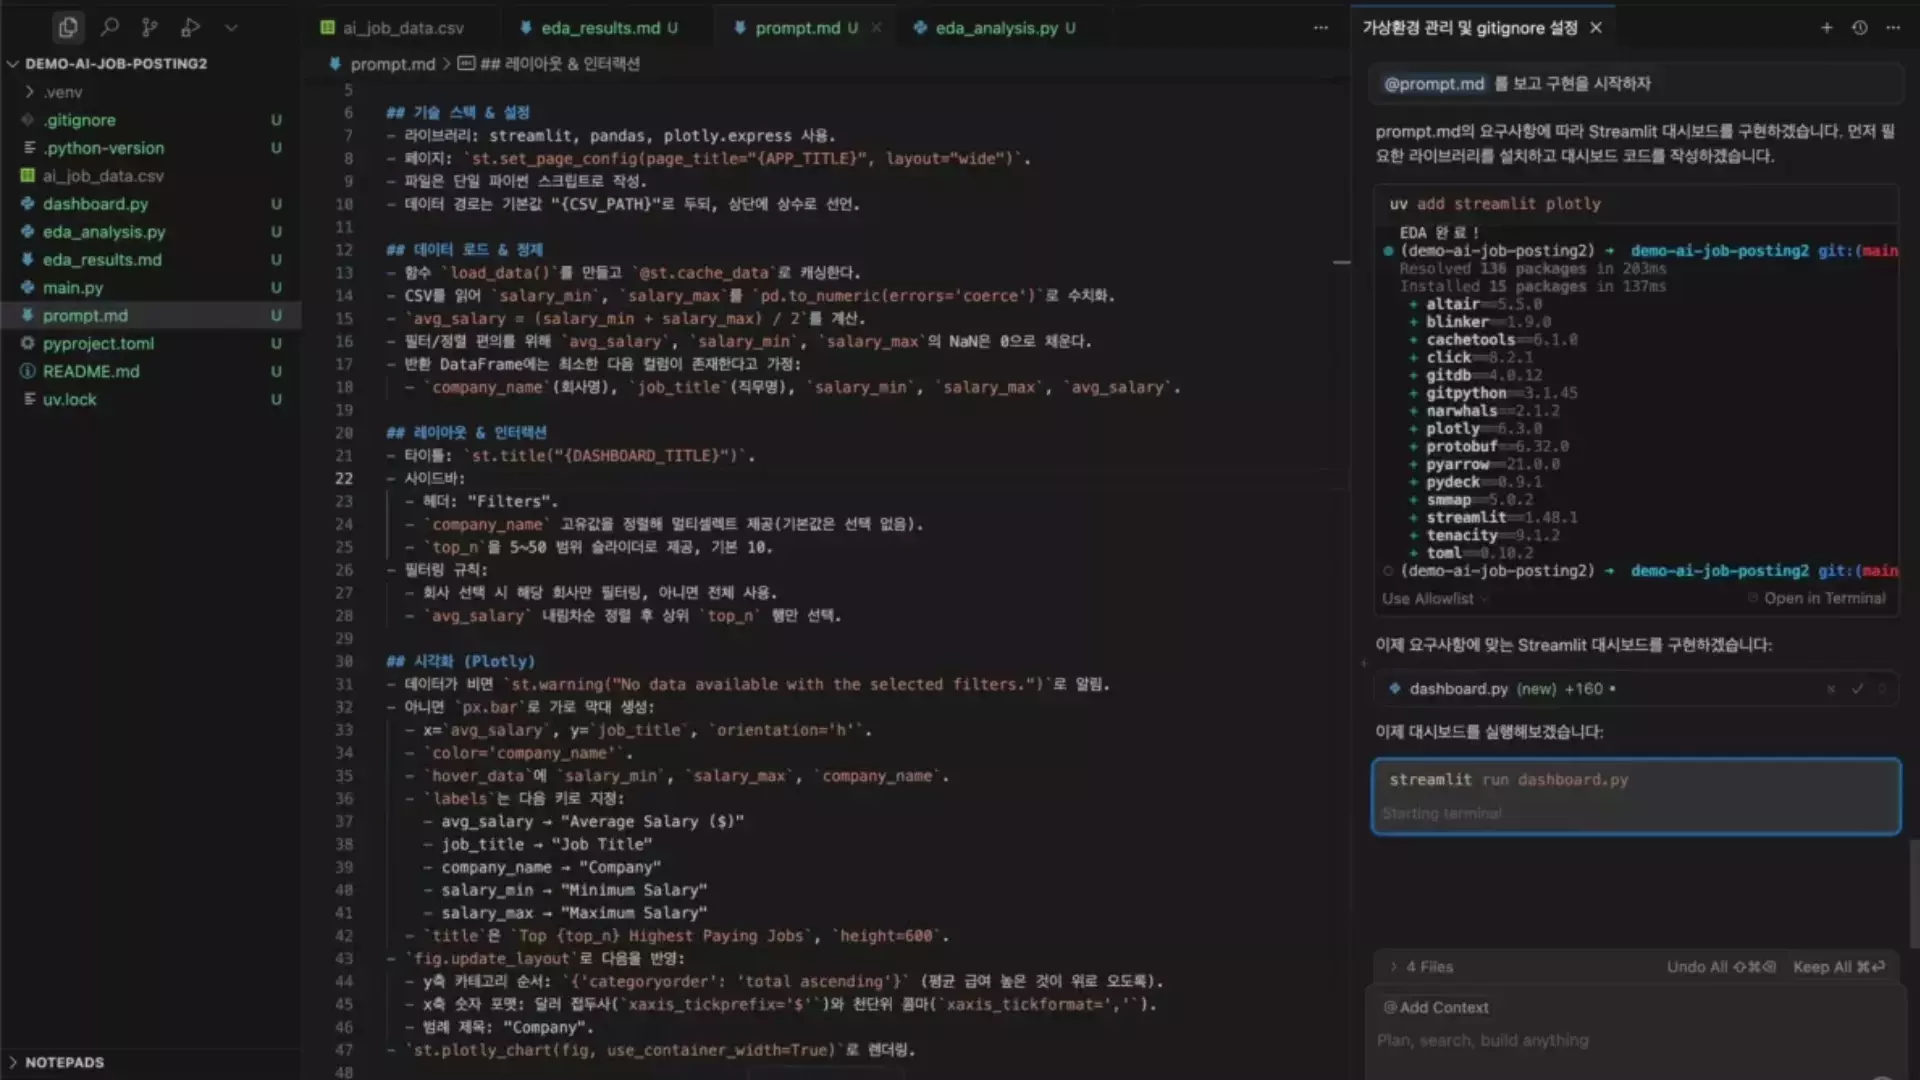1920x1080 pixels.
Task: Click Open in Terminal
Action: coord(1816,599)
